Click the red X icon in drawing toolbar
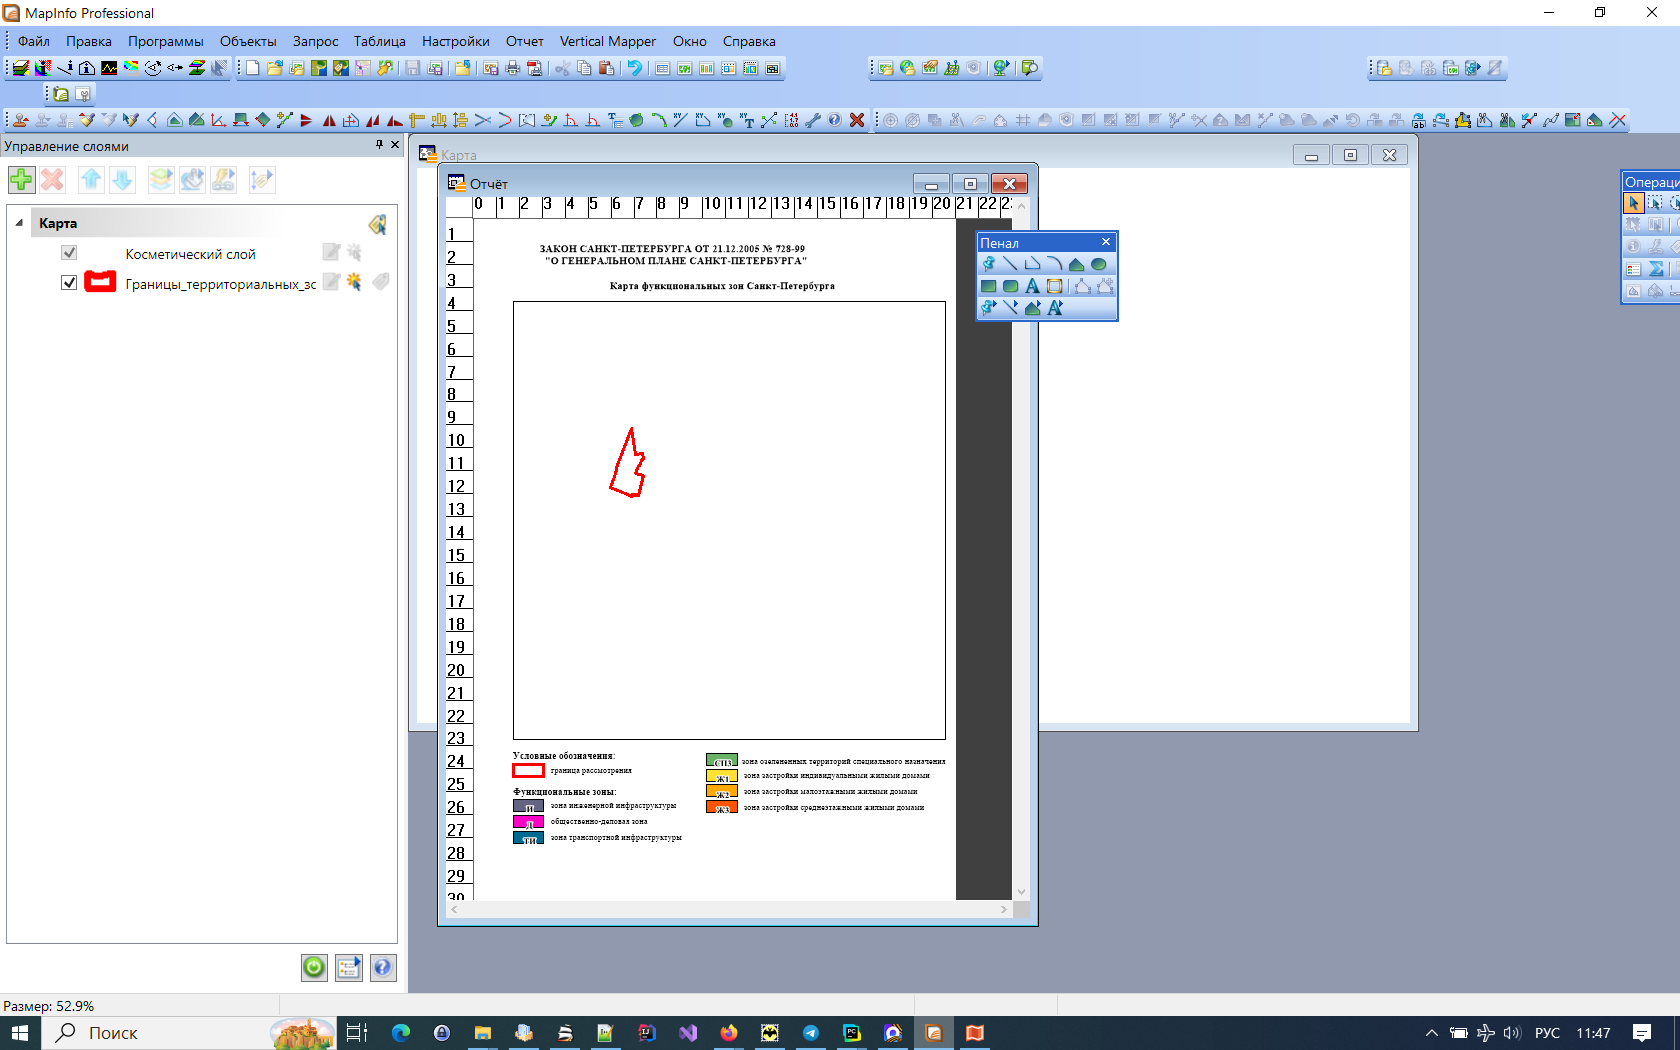 pos(857,120)
